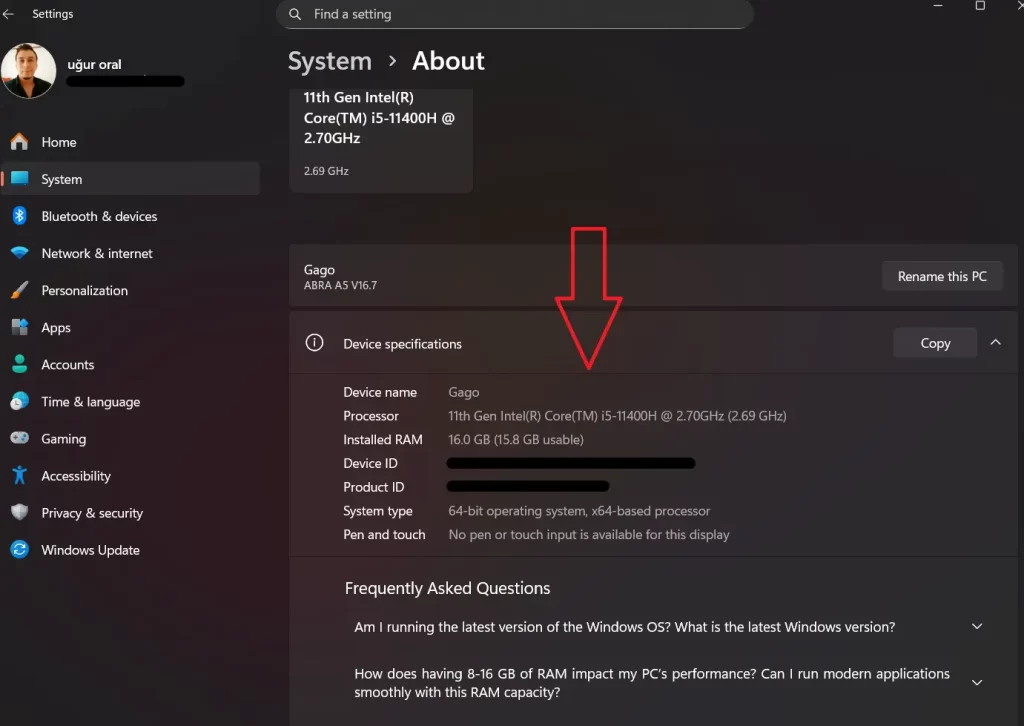1024x726 pixels.
Task: Click the user profile picture
Action: (x=28, y=71)
